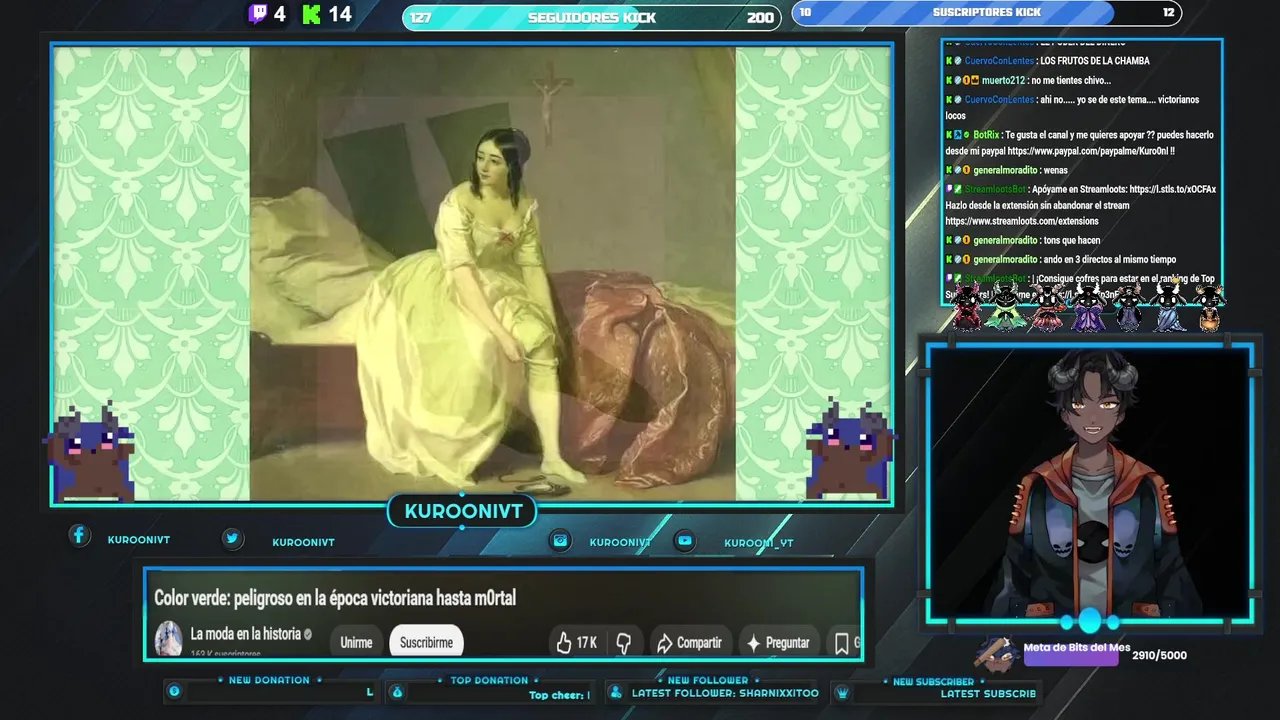Click the video title Color verde: peligroso
The height and width of the screenshot is (720, 1280).
[335, 598]
